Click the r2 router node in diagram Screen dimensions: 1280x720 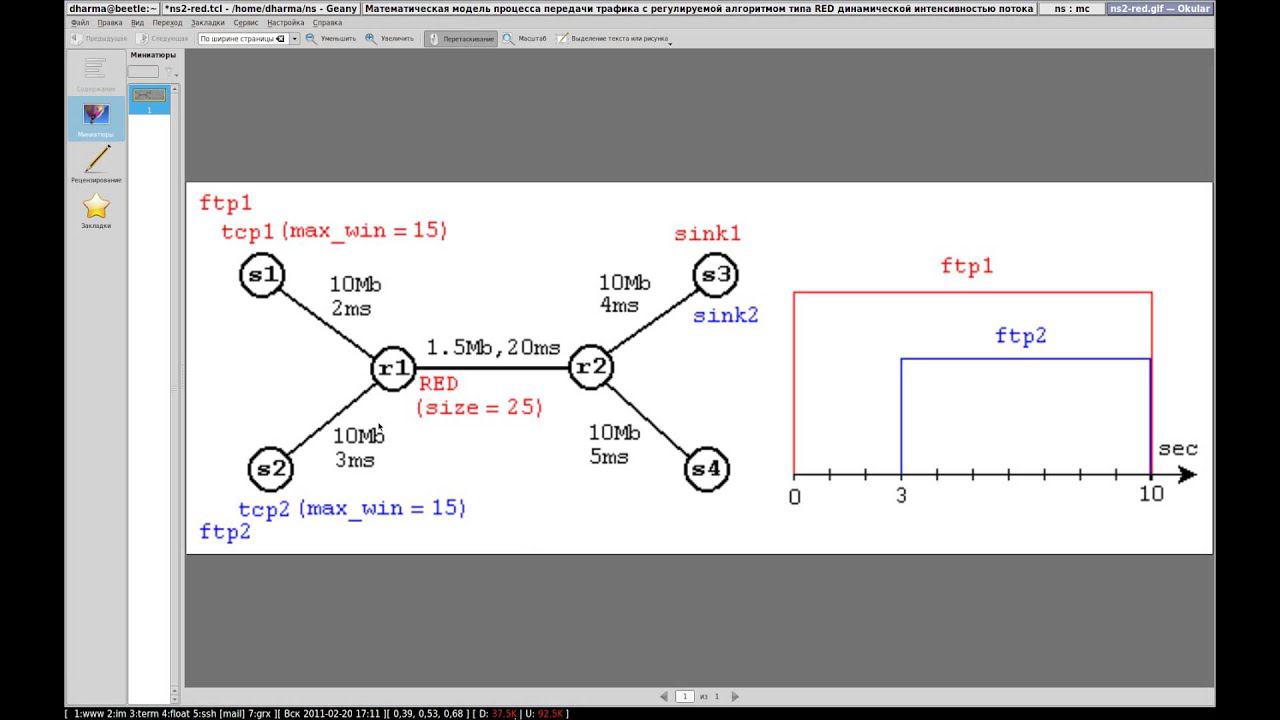[x=592, y=367]
